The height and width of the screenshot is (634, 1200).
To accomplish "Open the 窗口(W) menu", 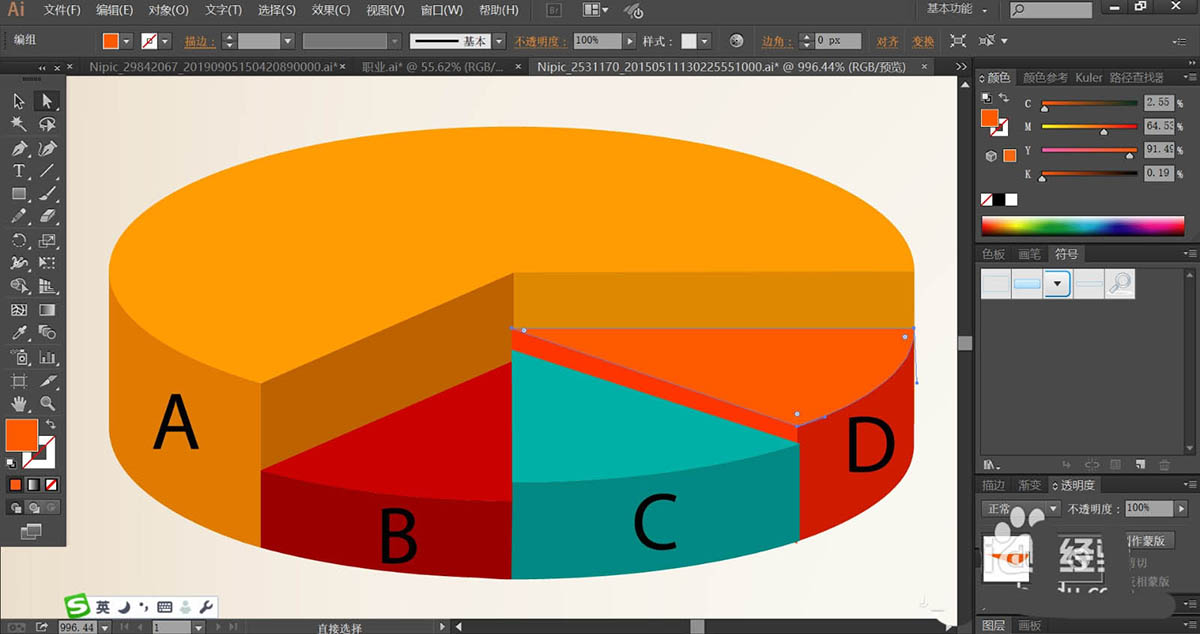I will (x=441, y=10).
